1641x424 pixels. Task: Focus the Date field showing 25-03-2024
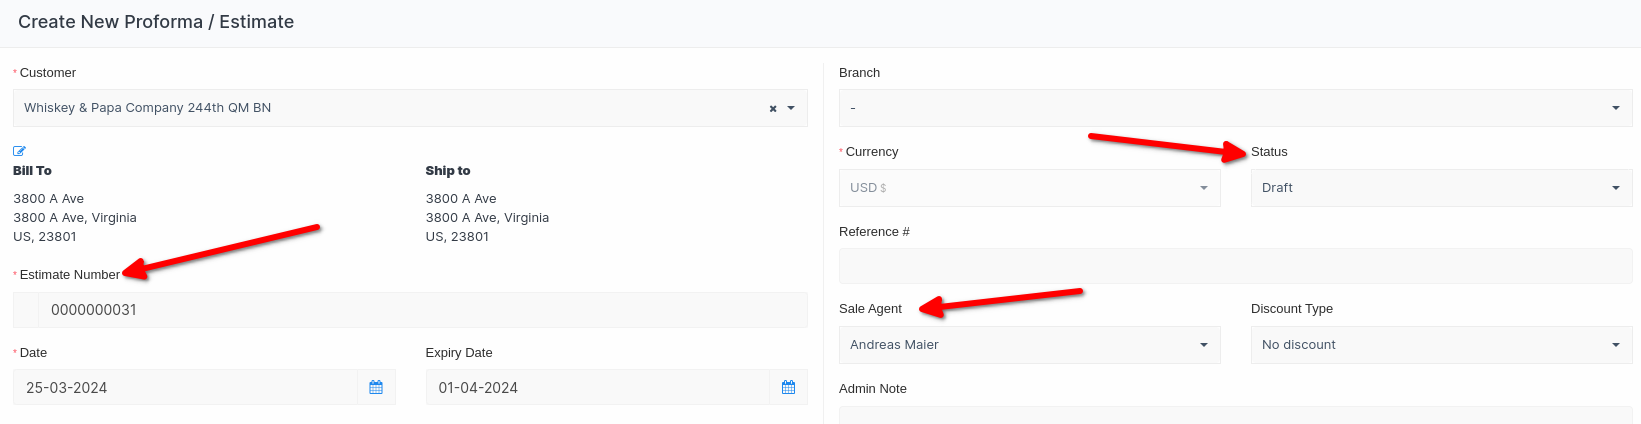(x=185, y=387)
